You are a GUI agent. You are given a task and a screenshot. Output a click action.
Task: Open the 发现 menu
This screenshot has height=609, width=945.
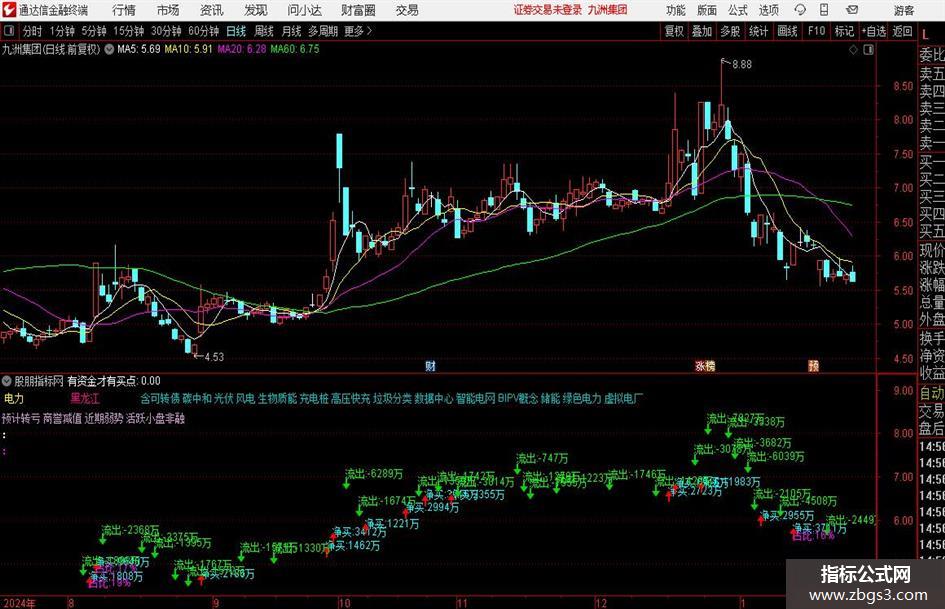coord(256,10)
